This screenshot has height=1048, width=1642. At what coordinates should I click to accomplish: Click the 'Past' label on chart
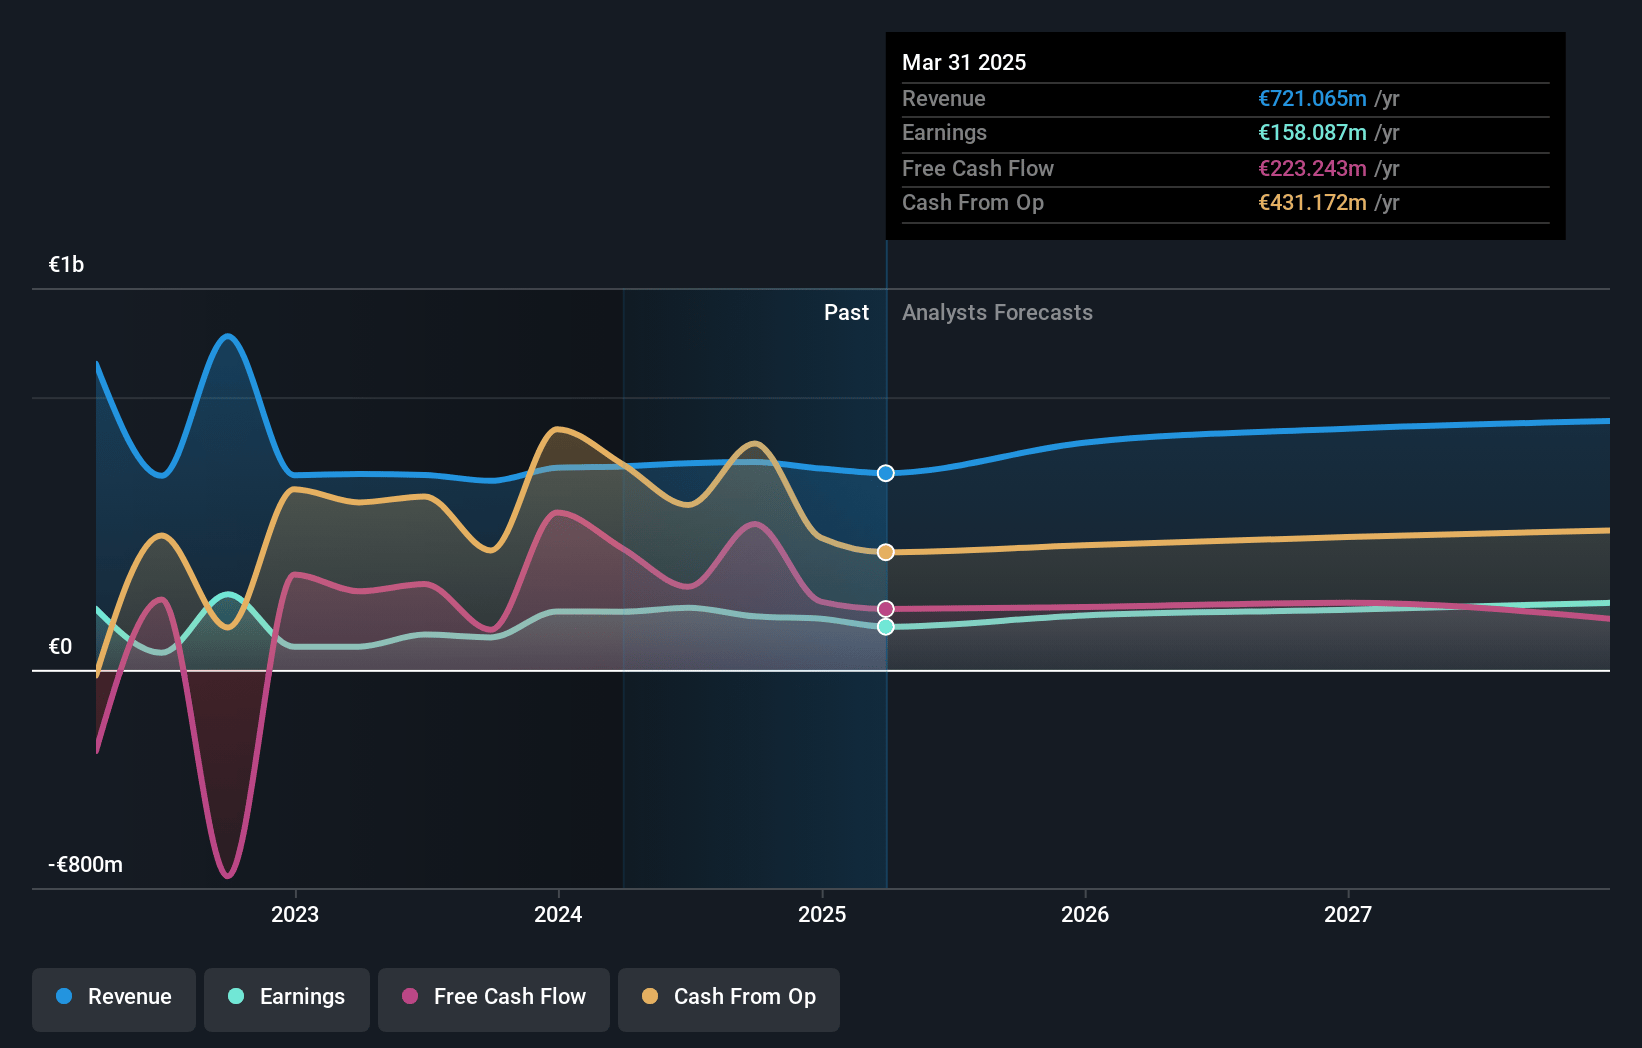[x=846, y=312]
